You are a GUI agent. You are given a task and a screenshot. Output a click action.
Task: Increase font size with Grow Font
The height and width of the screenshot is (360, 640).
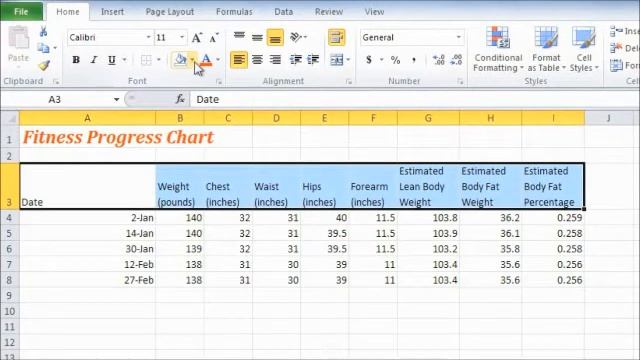point(197,38)
